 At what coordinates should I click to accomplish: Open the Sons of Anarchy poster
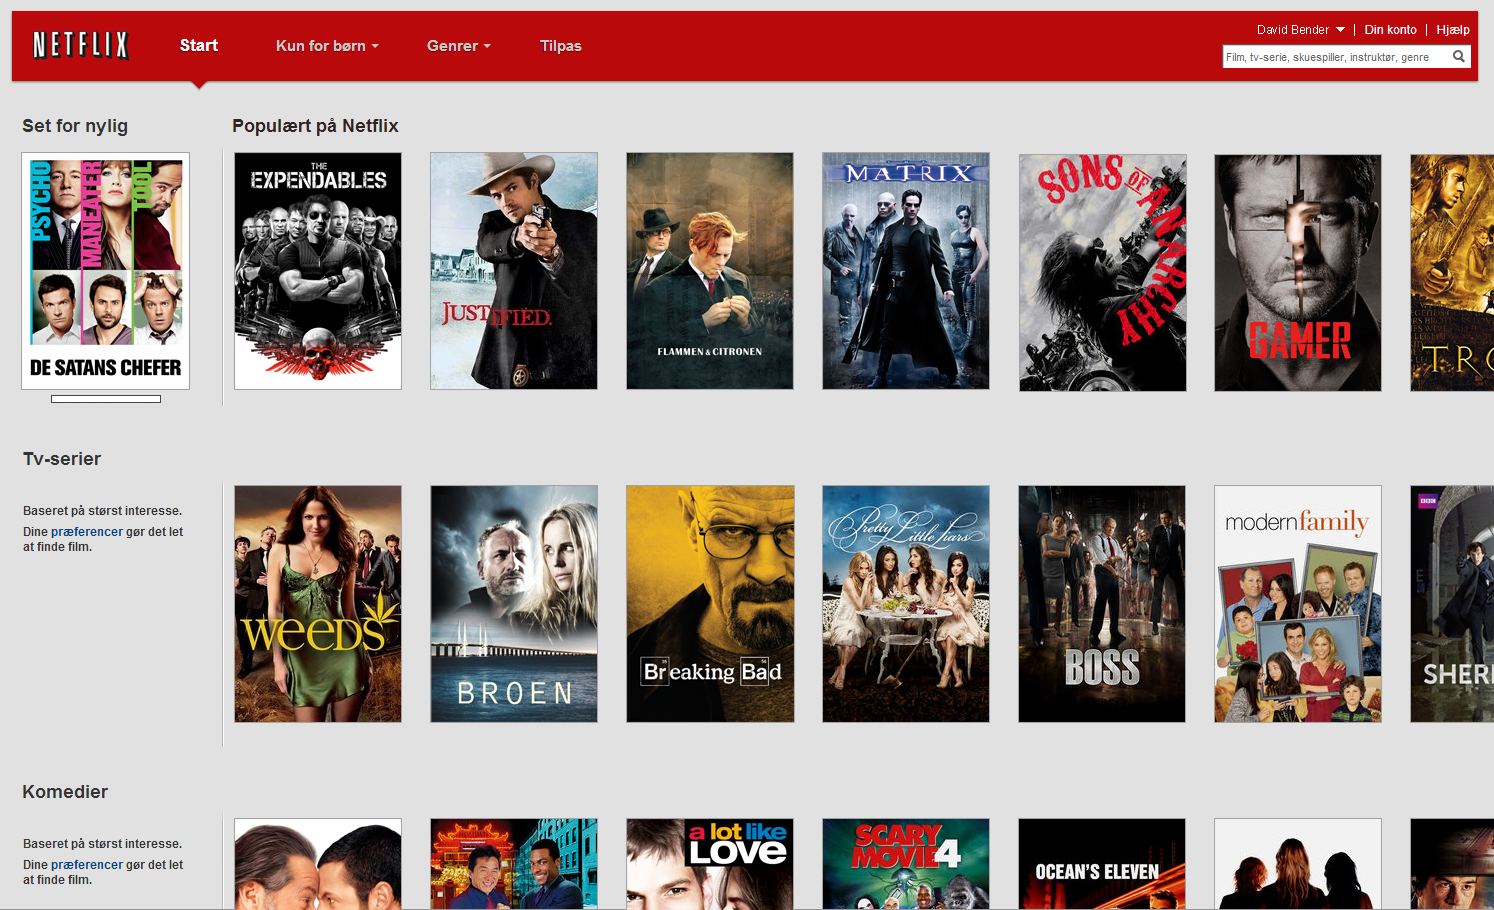click(1102, 272)
